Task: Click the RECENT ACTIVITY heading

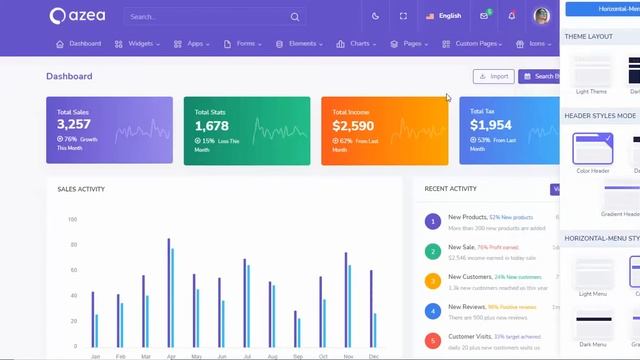Action: pyautogui.click(x=450, y=189)
